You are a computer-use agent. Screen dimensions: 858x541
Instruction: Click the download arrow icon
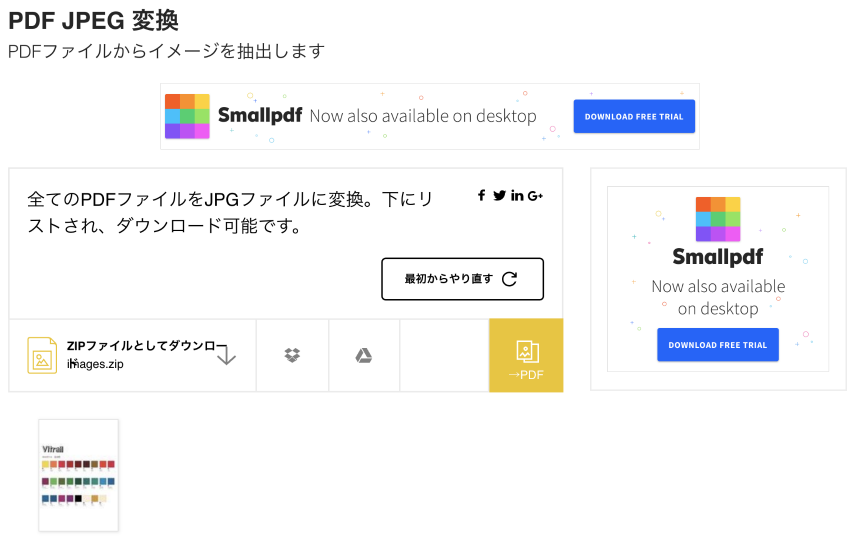click(227, 355)
